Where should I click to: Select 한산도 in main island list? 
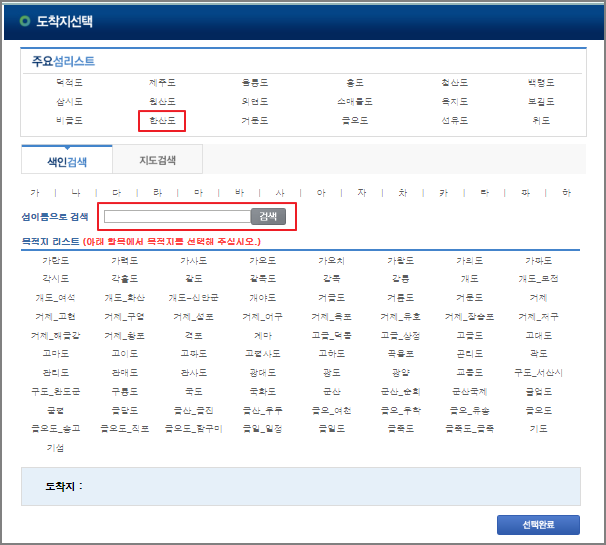click(x=162, y=121)
